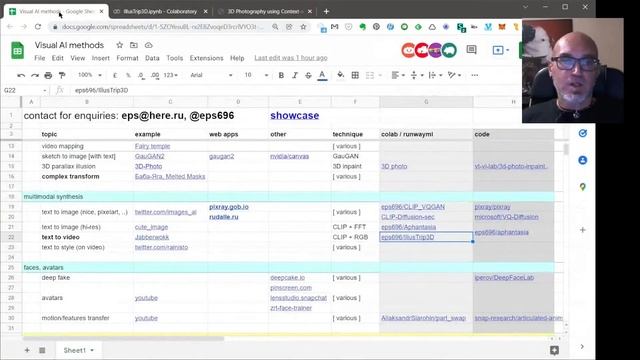Click the all sheets list icon

coord(42,350)
